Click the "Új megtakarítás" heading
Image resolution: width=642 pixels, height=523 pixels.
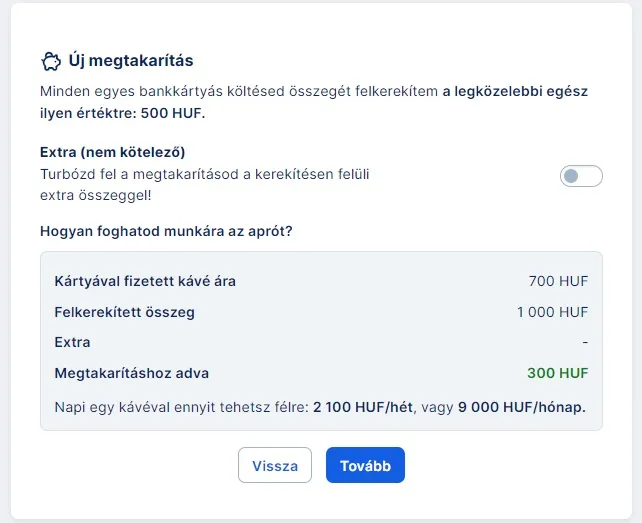pyautogui.click(x=131, y=61)
